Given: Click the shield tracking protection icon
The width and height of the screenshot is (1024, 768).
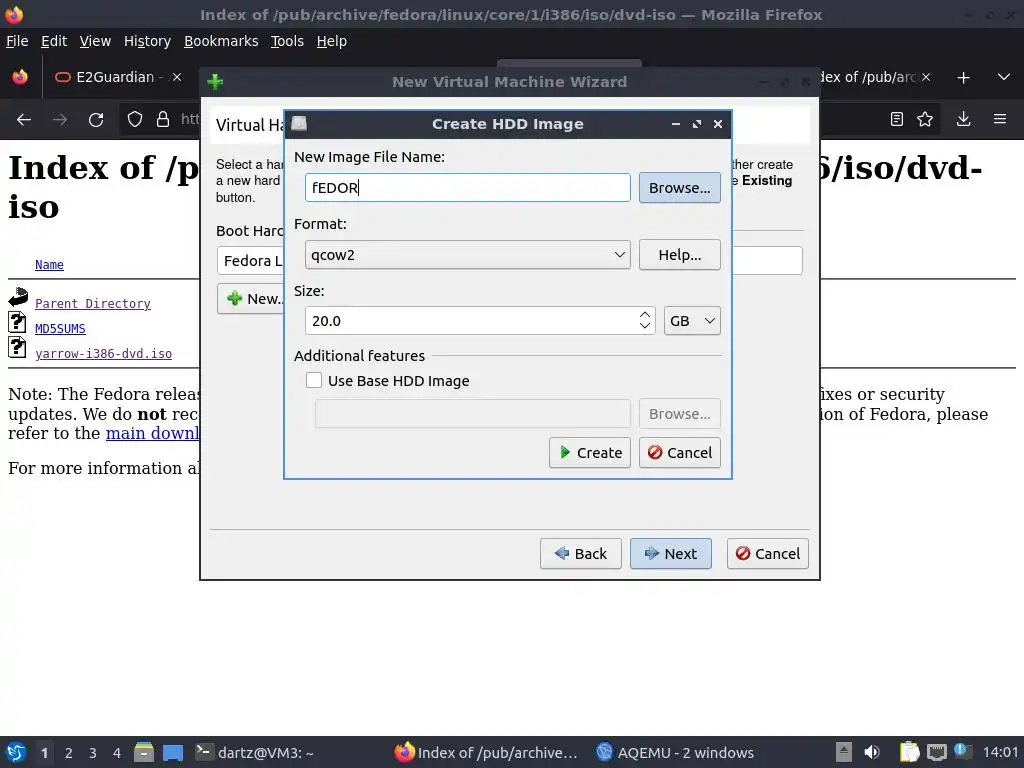Looking at the screenshot, I should (135, 119).
